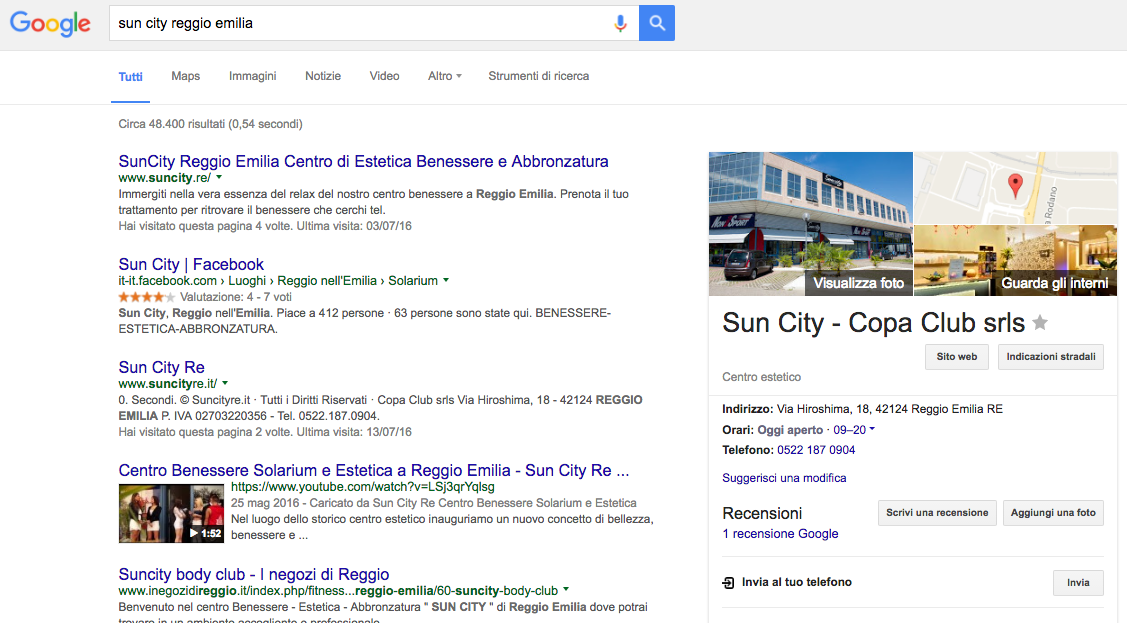The image size is (1127, 623).
Task: Switch to Video tab
Action: point(385,76)
